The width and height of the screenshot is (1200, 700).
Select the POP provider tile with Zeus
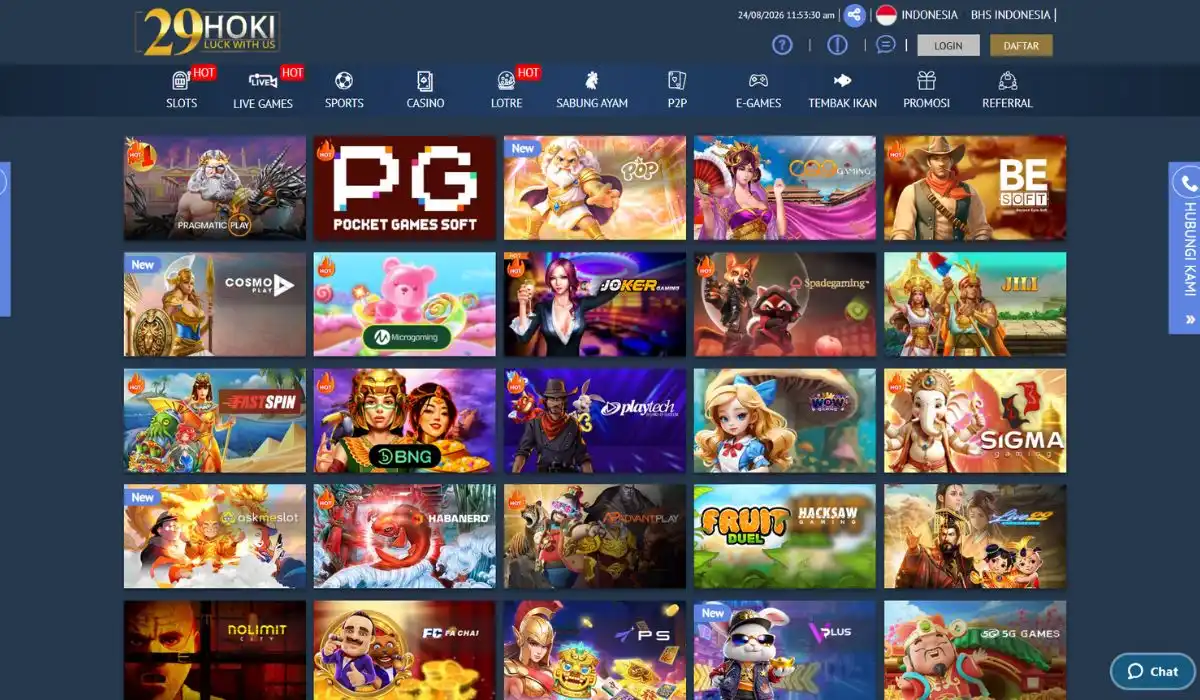coord(595,188)
